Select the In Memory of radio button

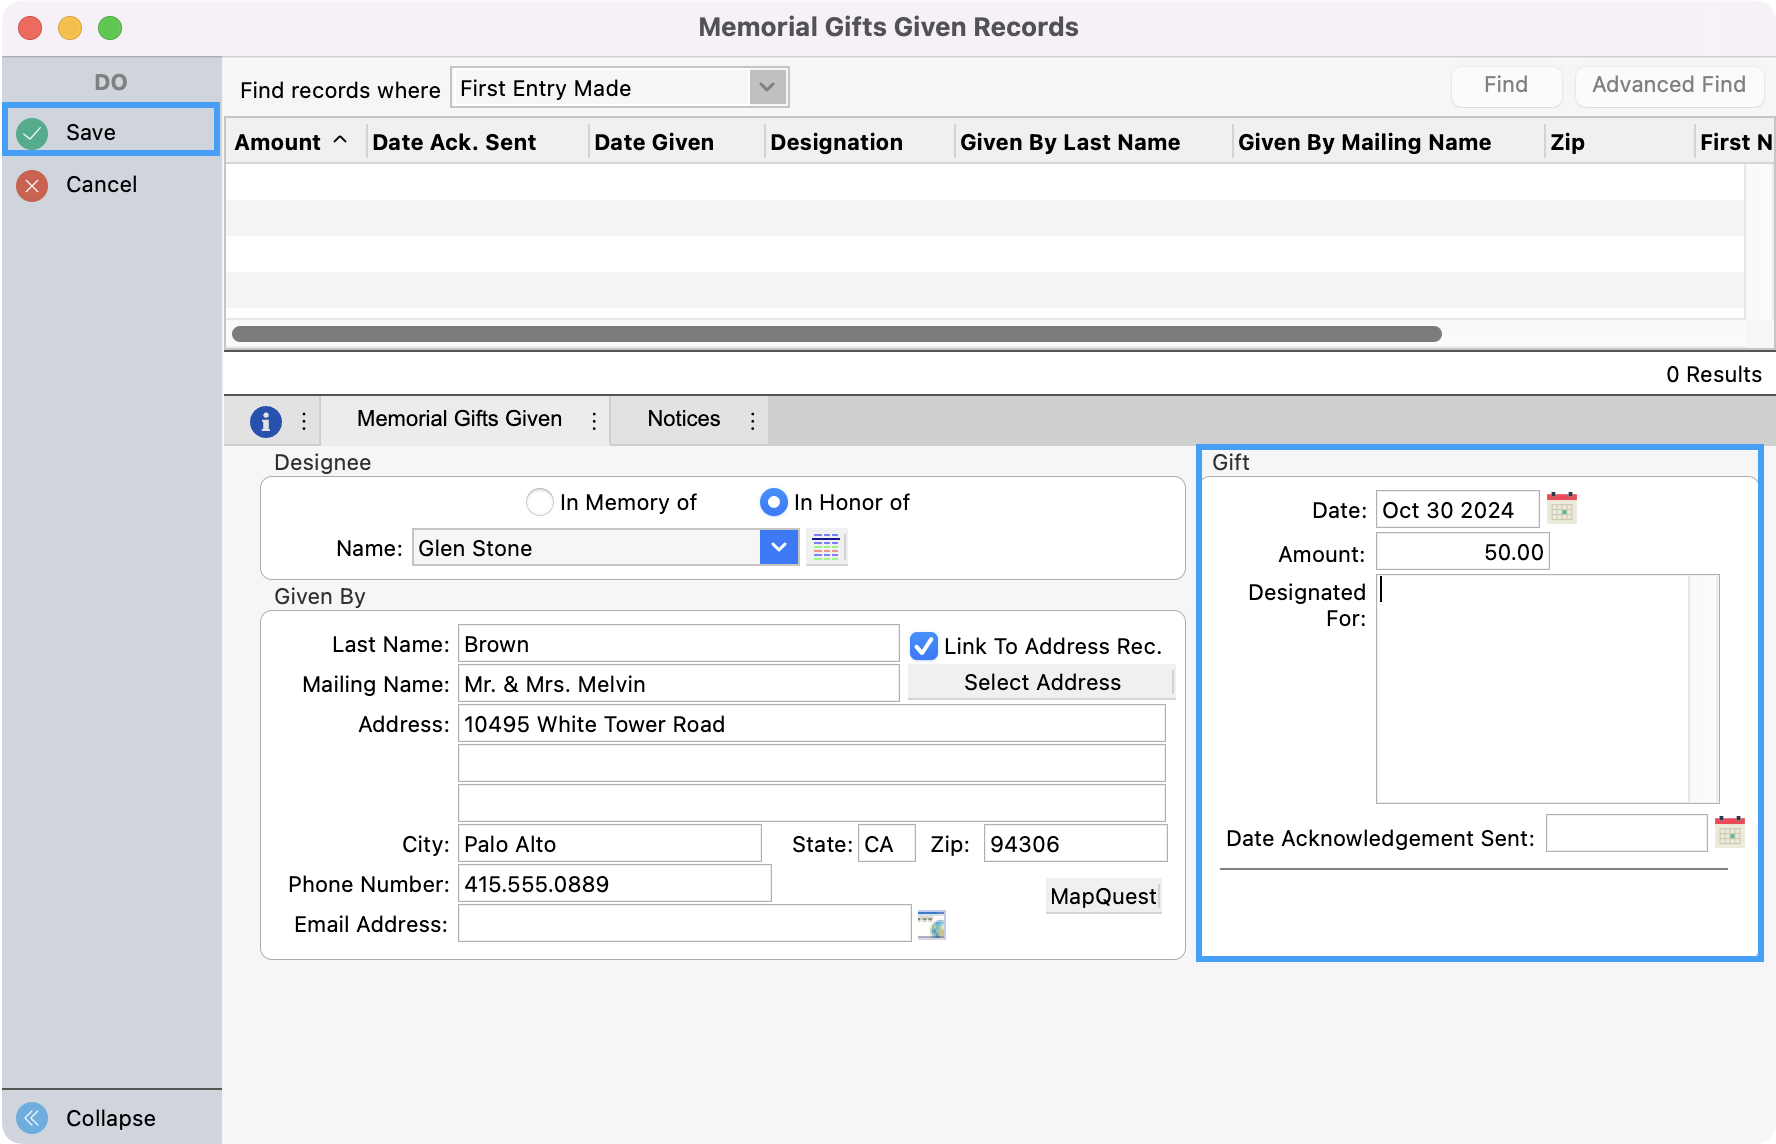[x=540, y=502]
